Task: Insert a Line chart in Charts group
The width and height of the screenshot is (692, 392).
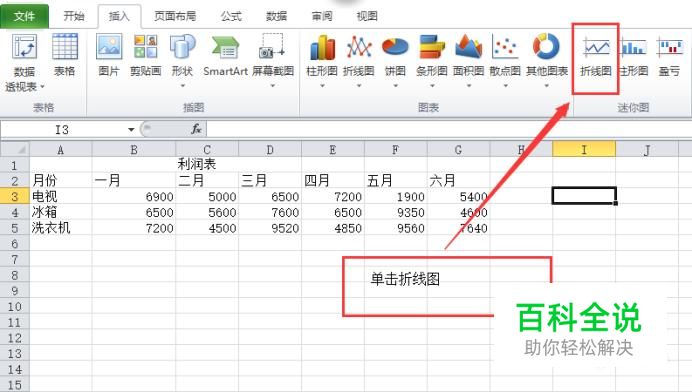Action: point(358,60)
